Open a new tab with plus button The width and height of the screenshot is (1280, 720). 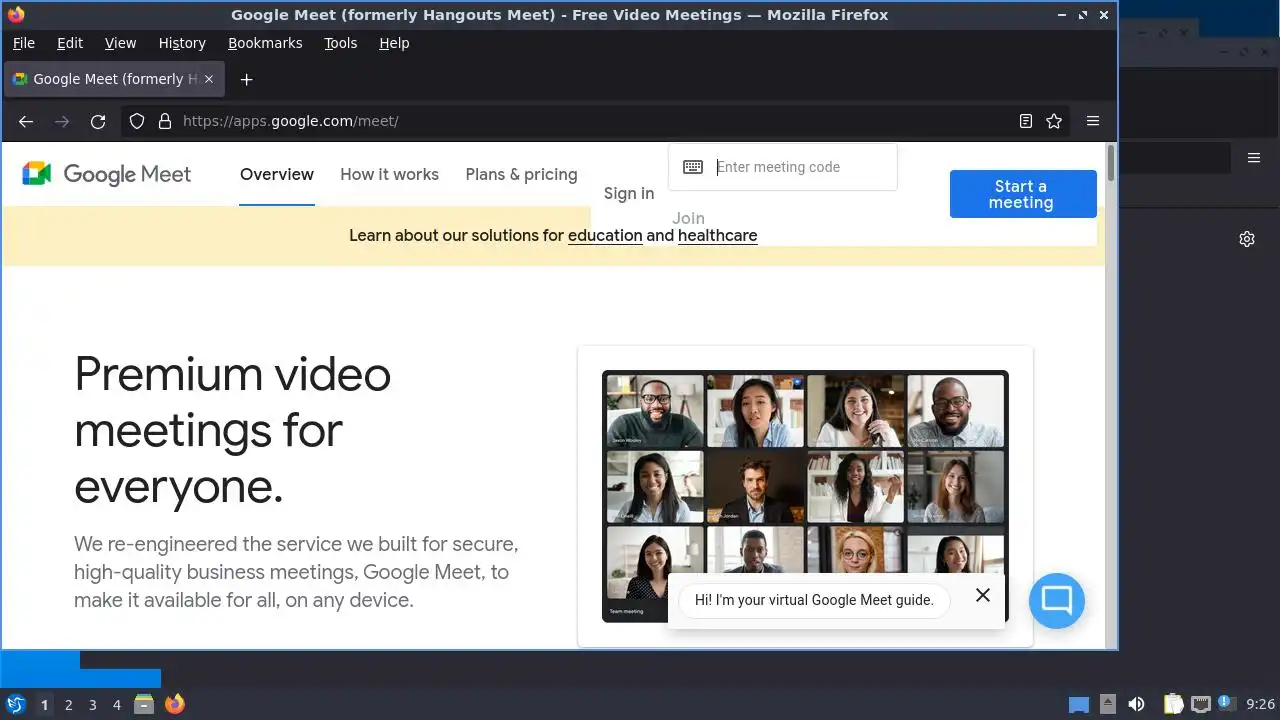[x=246, y=79]
